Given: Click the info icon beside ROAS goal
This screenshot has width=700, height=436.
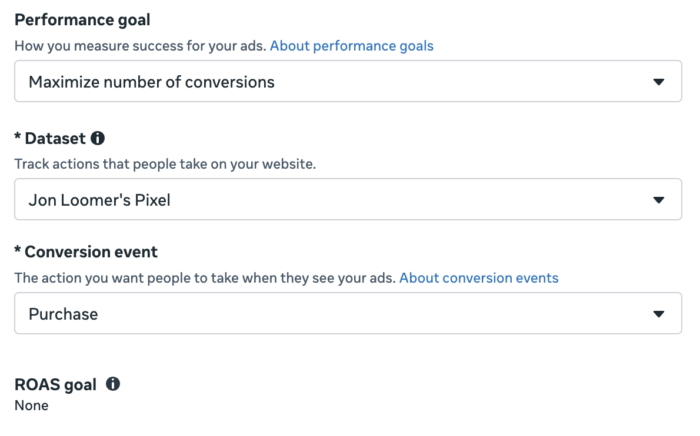Looking at the screenshot, I should 113,384.
